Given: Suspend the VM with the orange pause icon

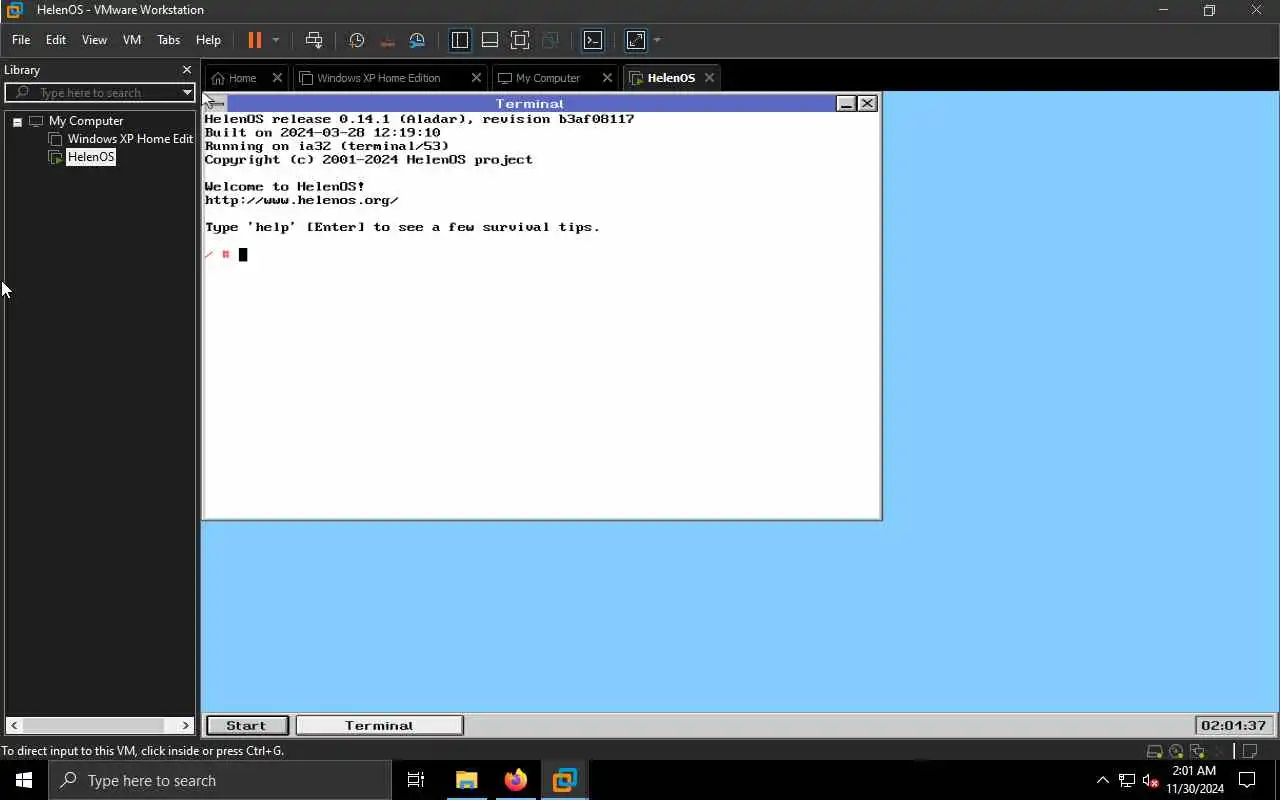Looking at the screenshot, I should [254, 40].
